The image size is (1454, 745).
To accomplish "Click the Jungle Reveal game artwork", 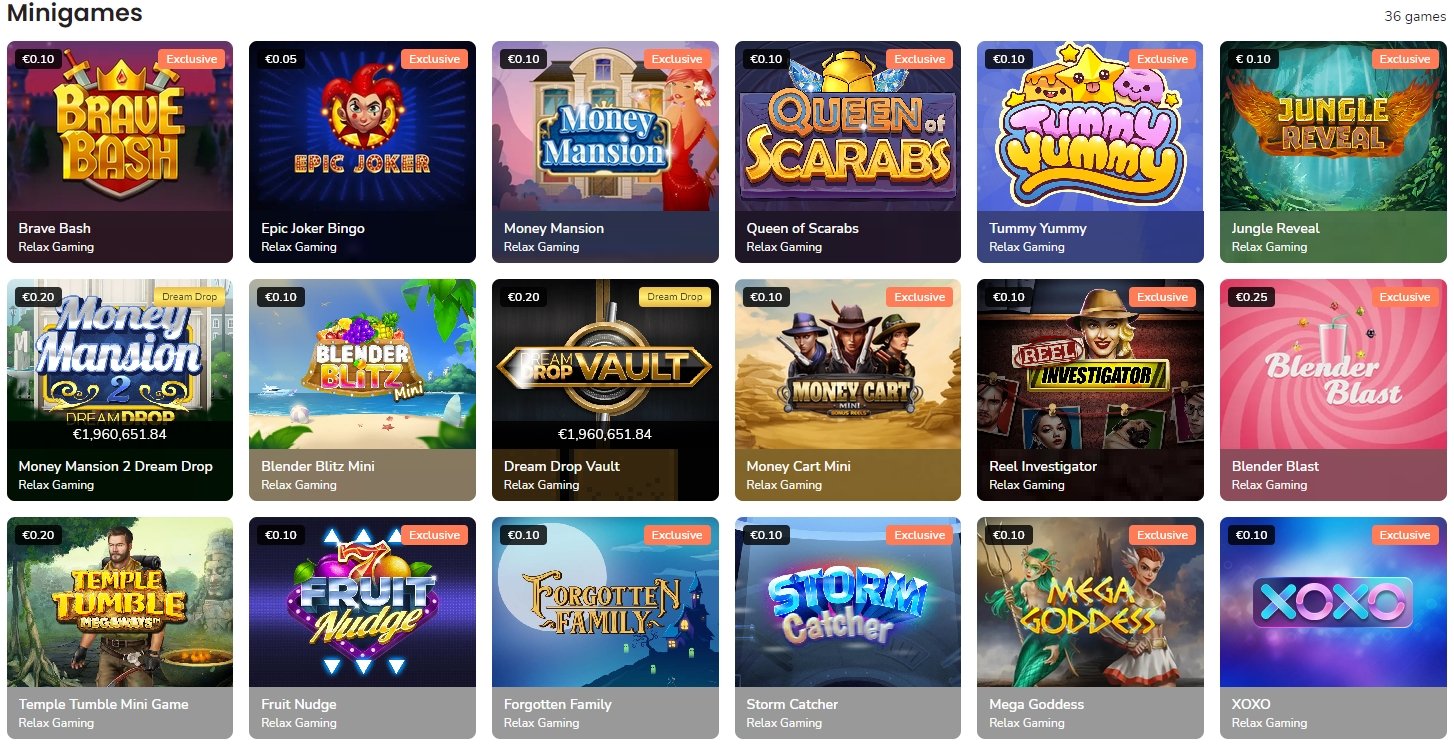I will pyautogui.click(x=1333, y=126).
